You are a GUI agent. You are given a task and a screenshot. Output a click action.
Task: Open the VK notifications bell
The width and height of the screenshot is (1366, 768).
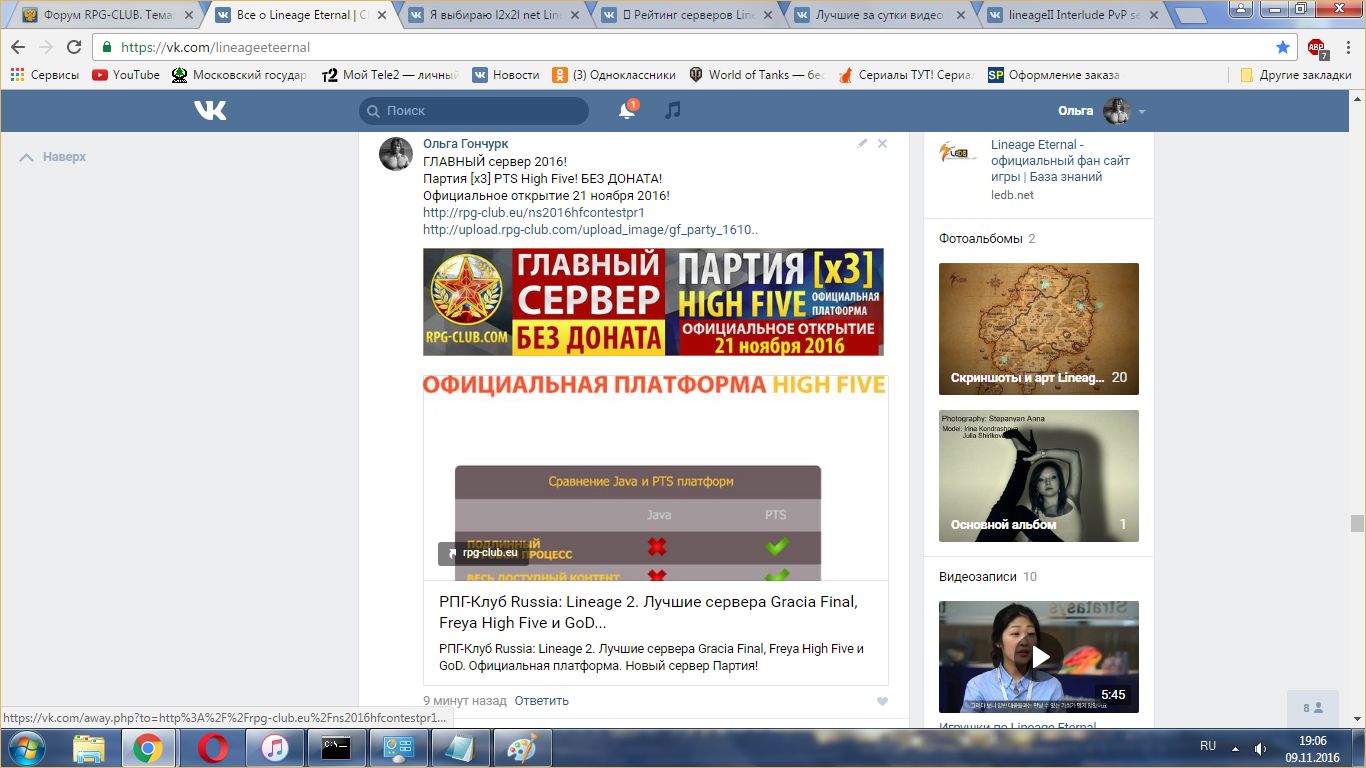click(627, 111)
